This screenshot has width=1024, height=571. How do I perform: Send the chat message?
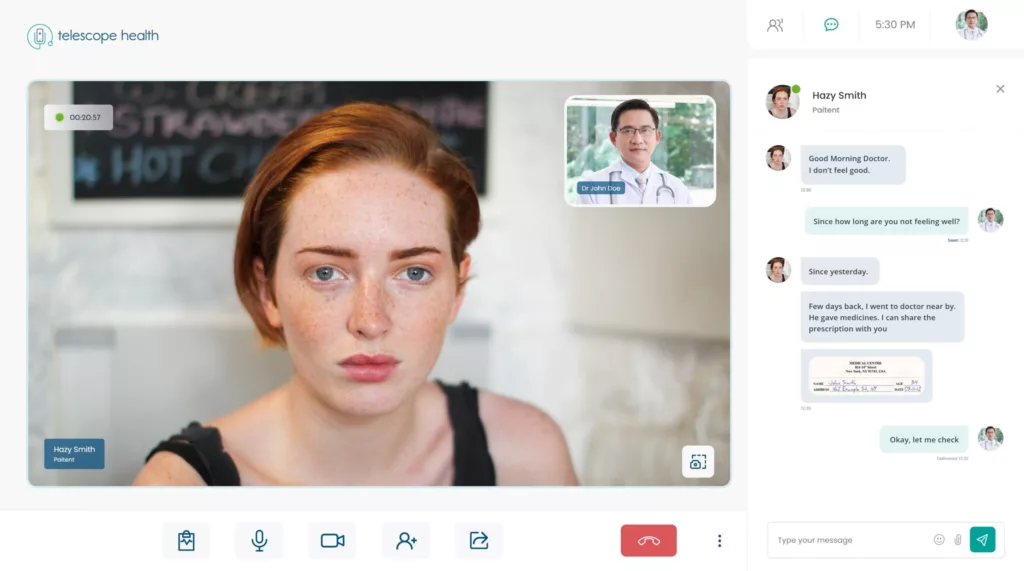[x=982, y=540]
